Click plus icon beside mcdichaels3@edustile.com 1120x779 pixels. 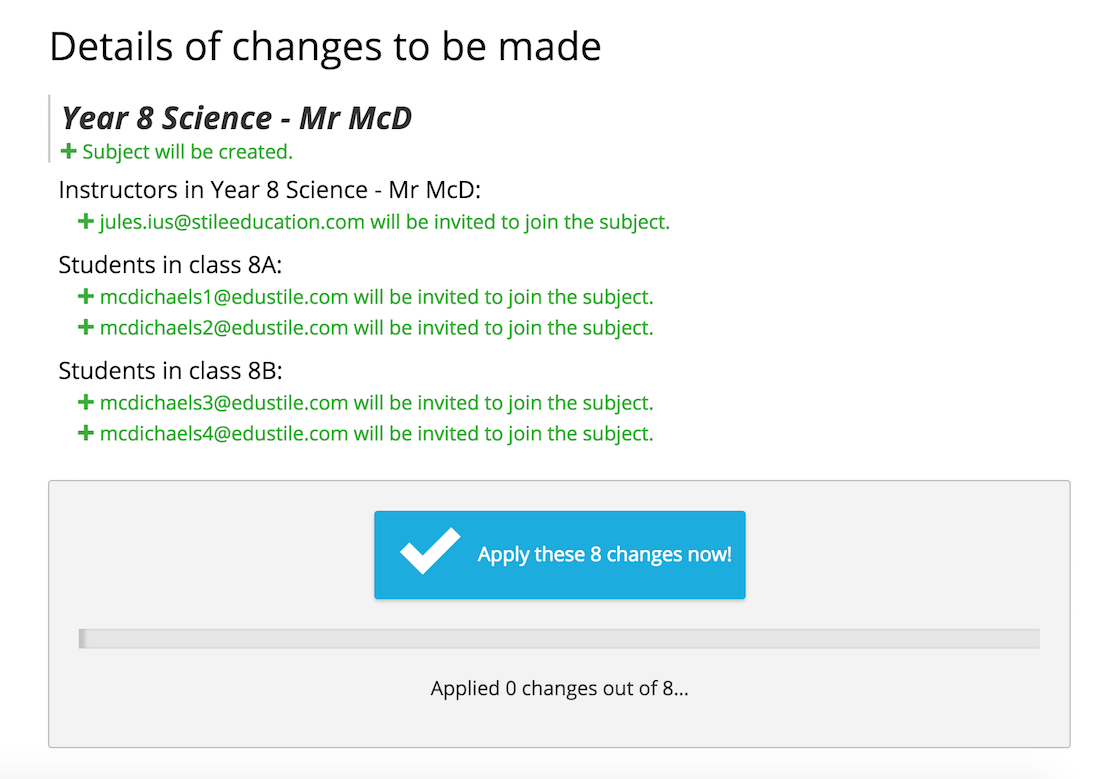click(86, 403)
